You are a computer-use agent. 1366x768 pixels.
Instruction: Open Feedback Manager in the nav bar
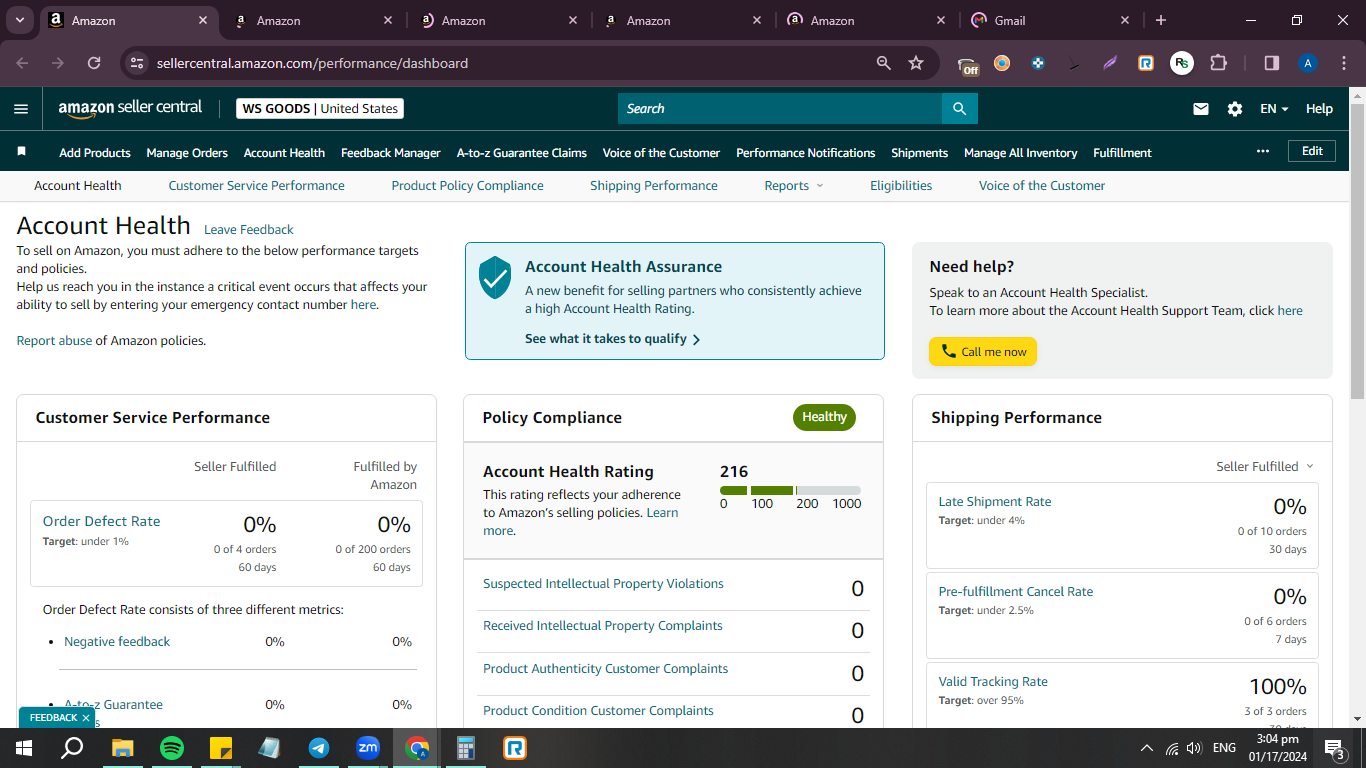[x=391, y=153]
